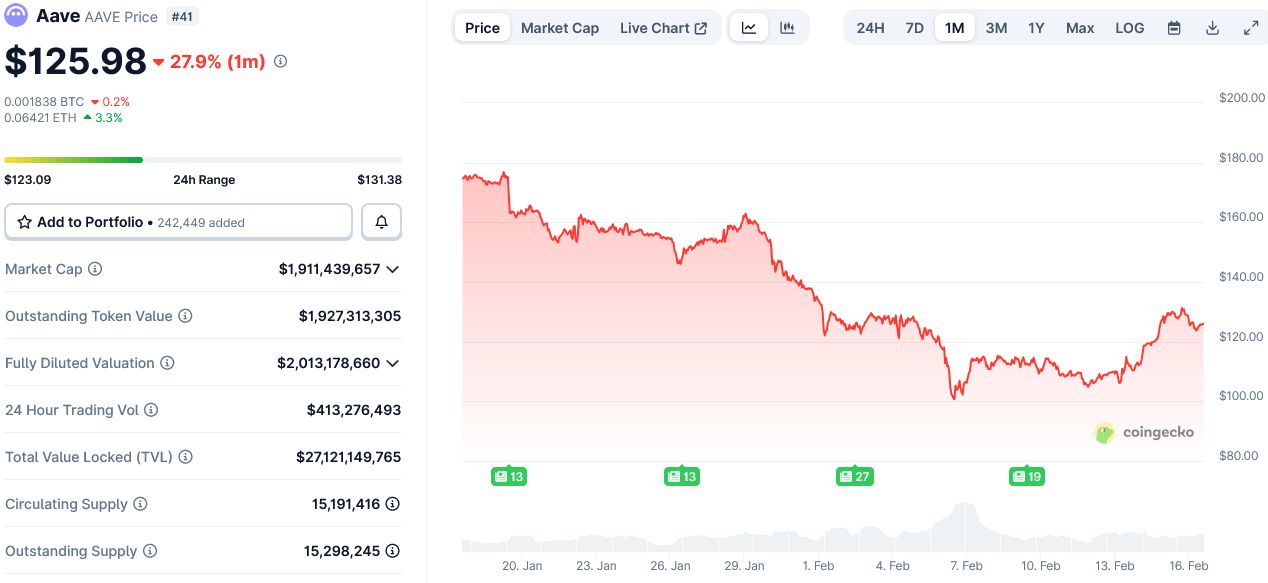The width and height of the screenshot is (1268, 583).
Task: Expand the Market Cap value chevron
Action: click(393, 269)
